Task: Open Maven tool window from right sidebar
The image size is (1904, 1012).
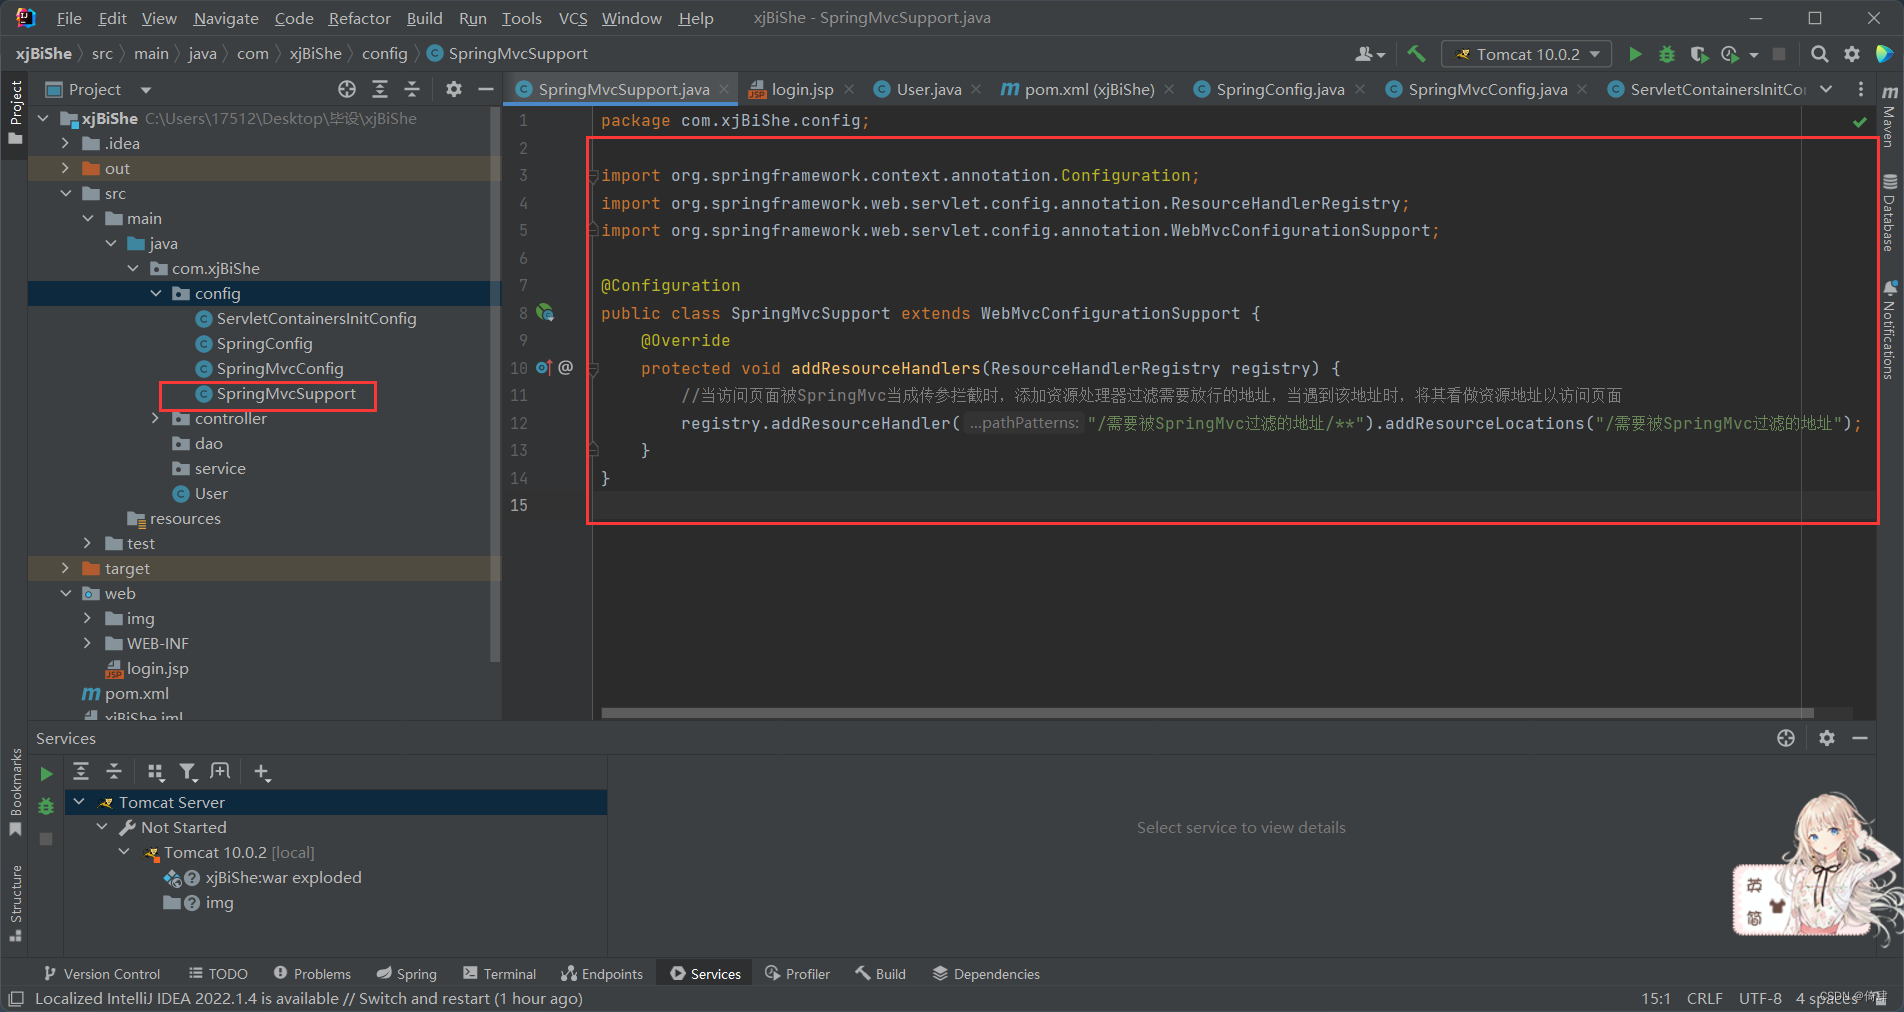Action: pyautogui.click(x=1889, y=117)
